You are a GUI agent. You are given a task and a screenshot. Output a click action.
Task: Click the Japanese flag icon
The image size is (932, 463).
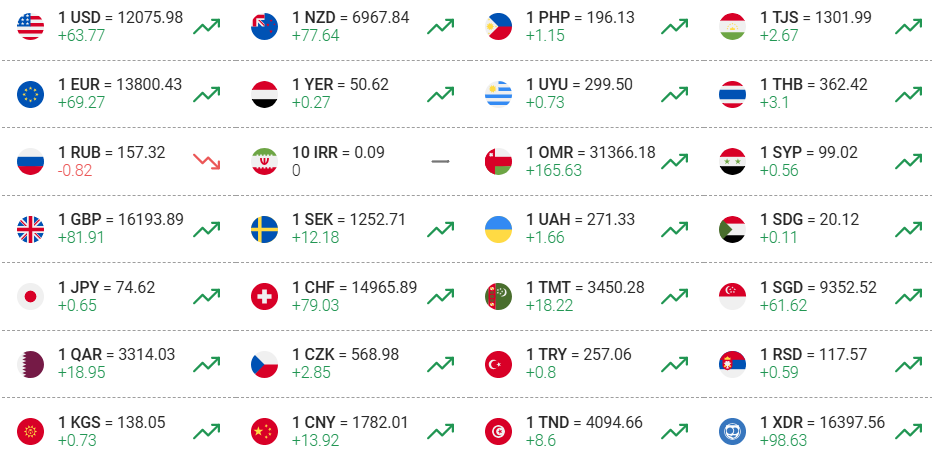[x=30, y=297]
